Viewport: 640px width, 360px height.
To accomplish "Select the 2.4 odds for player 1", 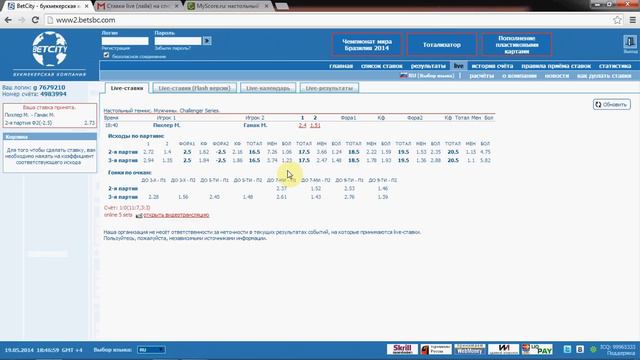I will (x=302, y=125).
